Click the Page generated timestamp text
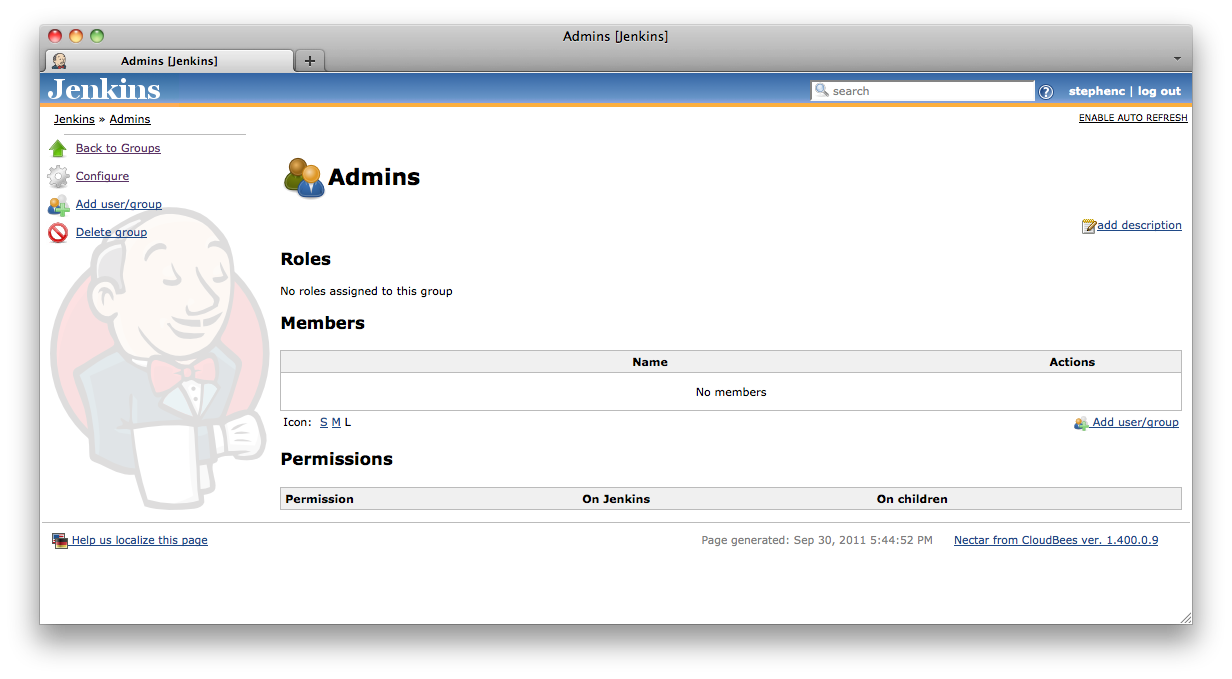 click(817, 540)
